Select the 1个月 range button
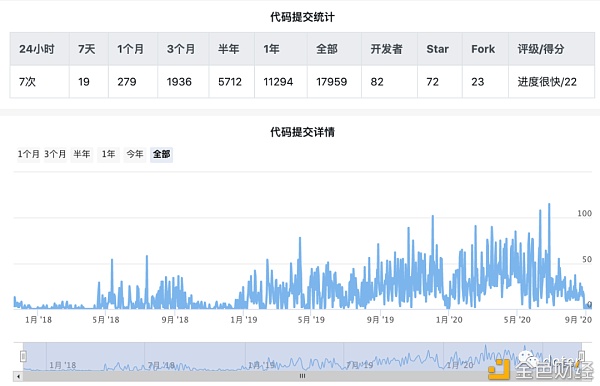This screenshot has height=386, width=600. coord(29,155)
